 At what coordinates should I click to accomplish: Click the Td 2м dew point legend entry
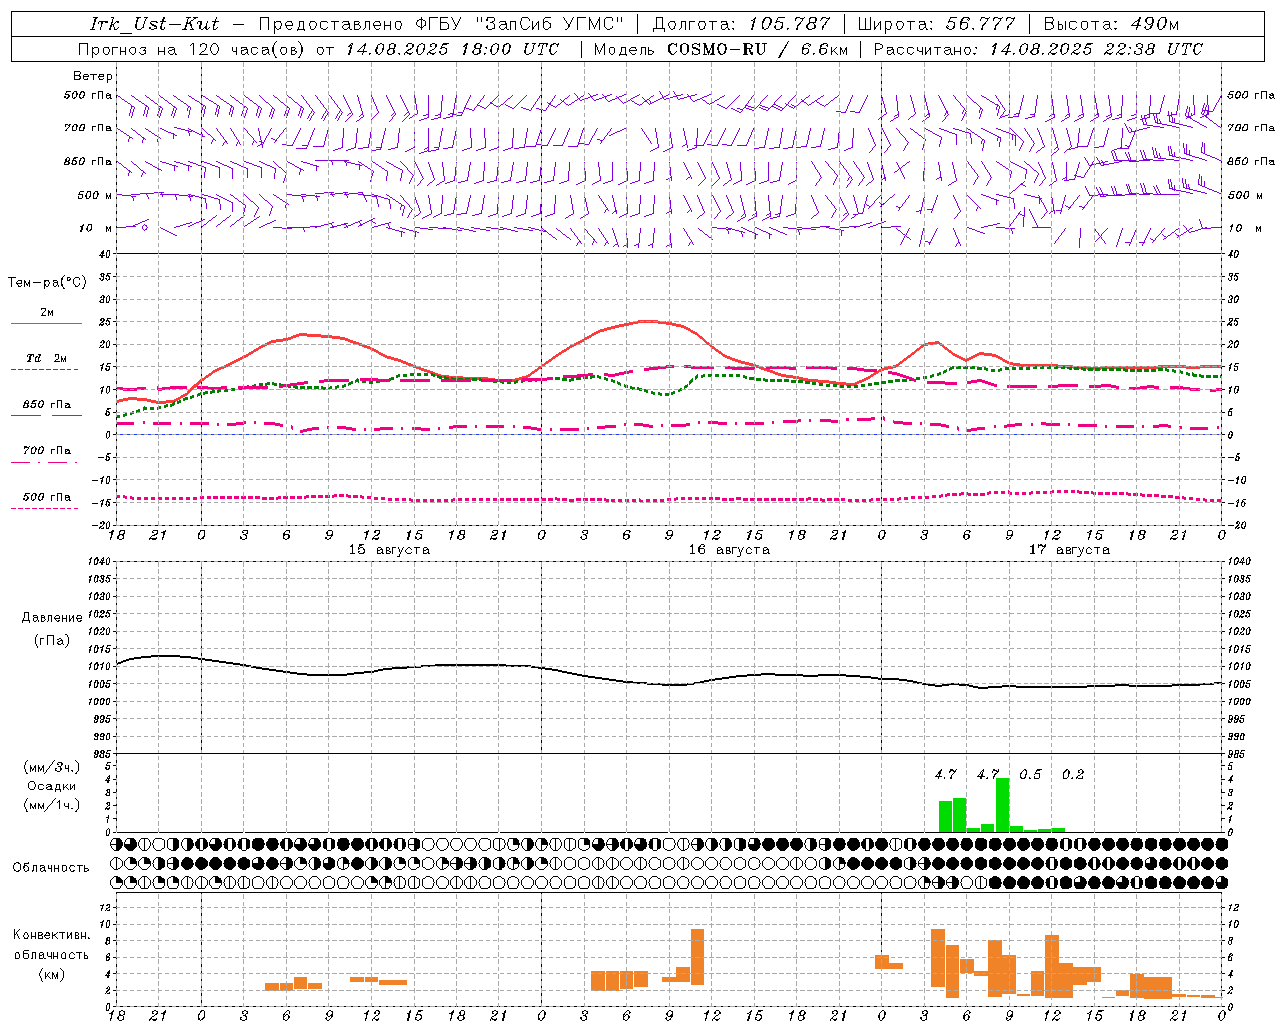pos(47,358)
